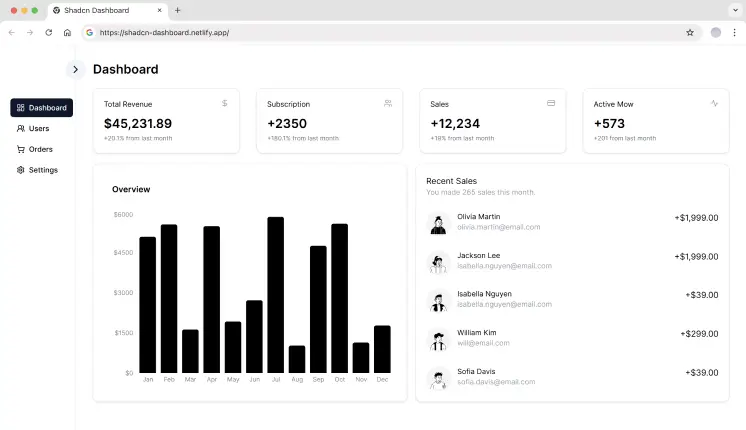Select the Shadcn Dashboard browser tab
Screen dimensions: 746x430
pos(107,10)
